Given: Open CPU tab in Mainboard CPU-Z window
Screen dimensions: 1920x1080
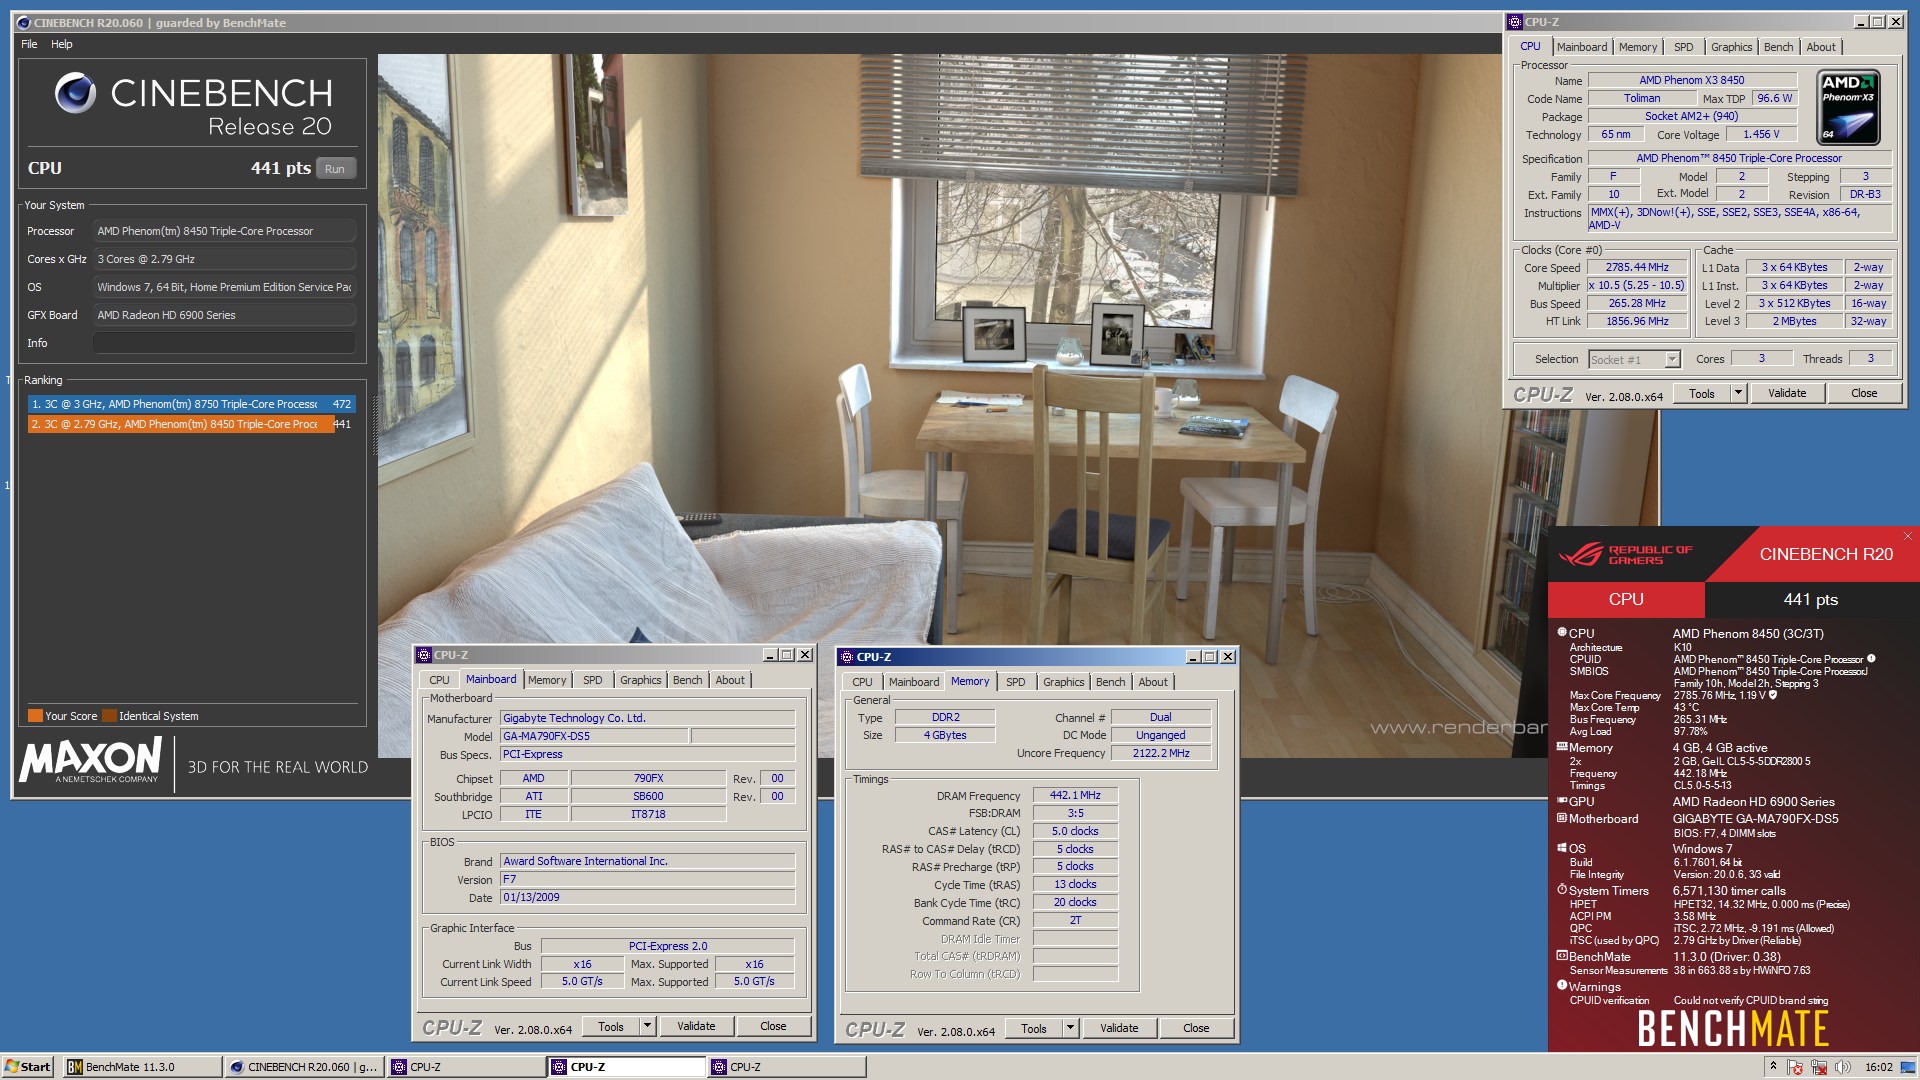Looking at the screenshot, I should coord(439,680).
